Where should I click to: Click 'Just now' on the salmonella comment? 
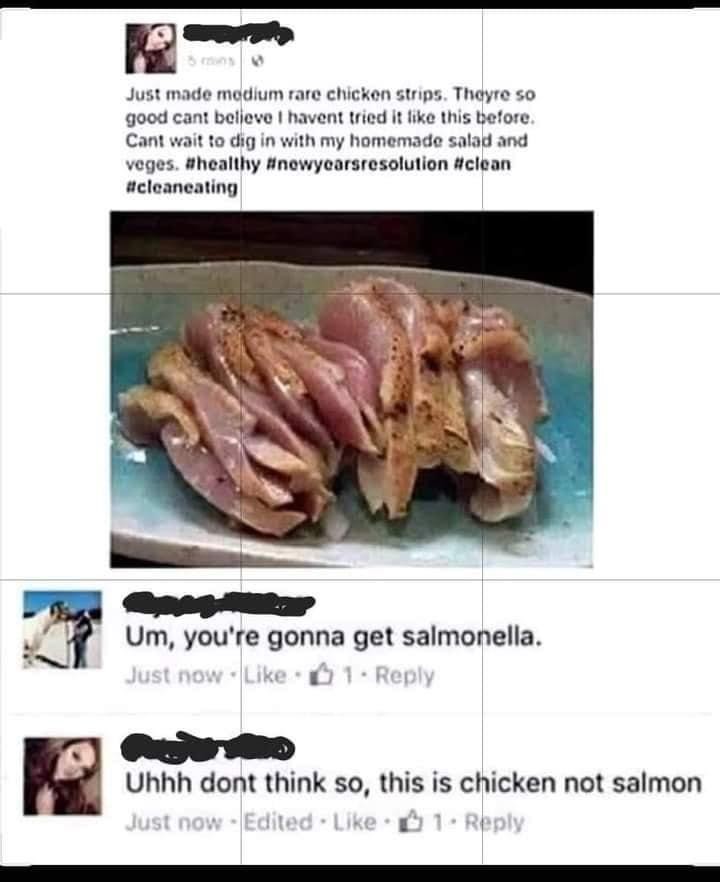(x=174, y=674)
